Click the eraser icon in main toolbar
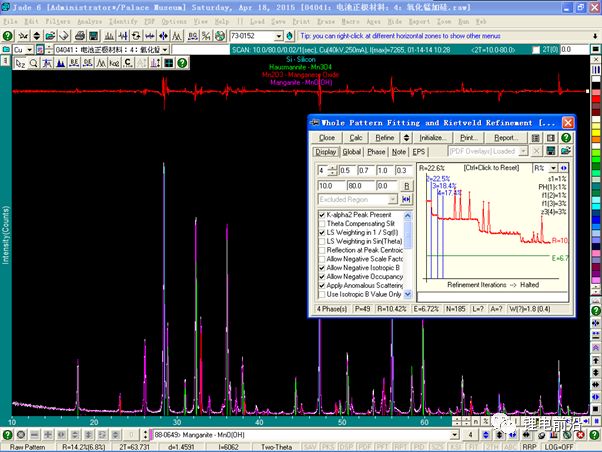Image resolution: width=602 pixels, height=452 pixels. [x=64, y=36]
